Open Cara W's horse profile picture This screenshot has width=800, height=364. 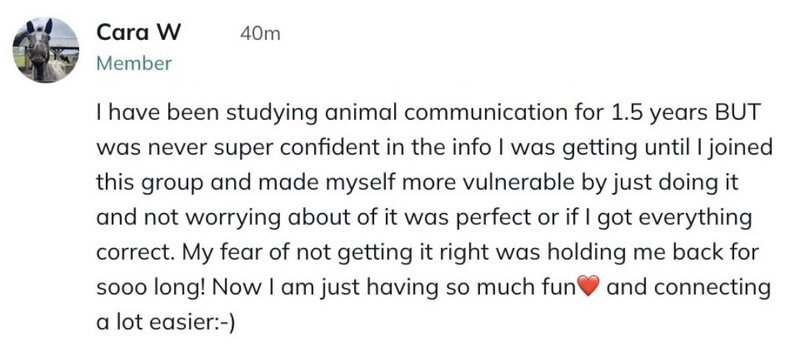click(x=46, y=50)
